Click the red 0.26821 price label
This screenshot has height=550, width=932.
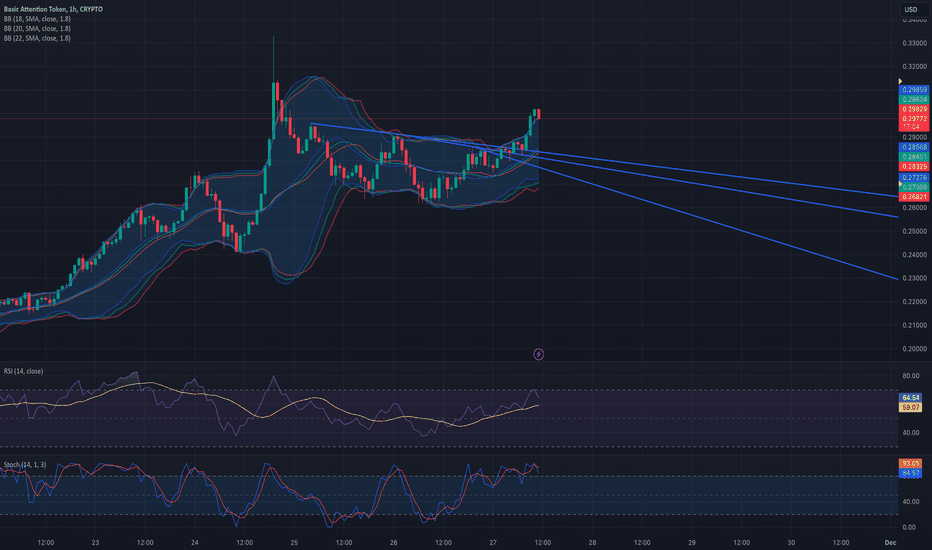[x=914, y=197]
